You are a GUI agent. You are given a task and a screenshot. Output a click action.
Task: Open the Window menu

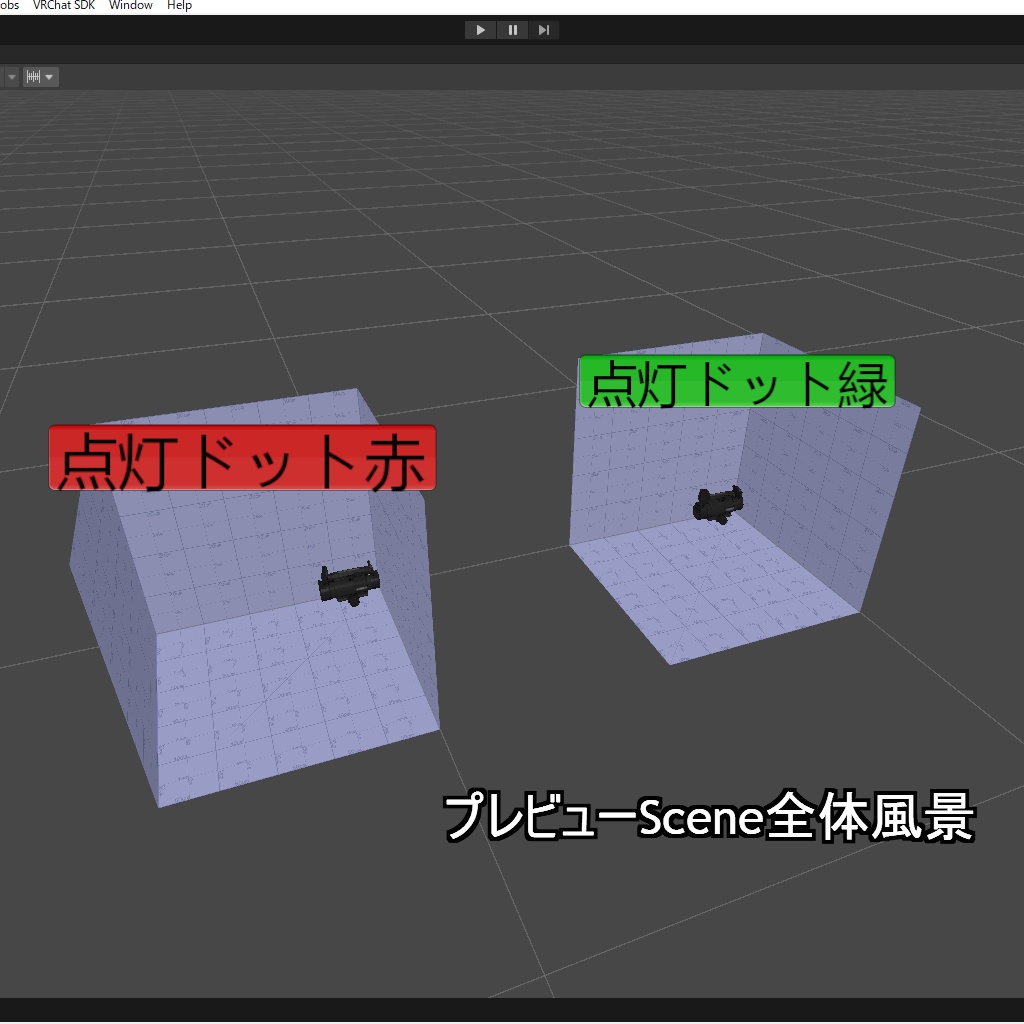coord(130,5)
